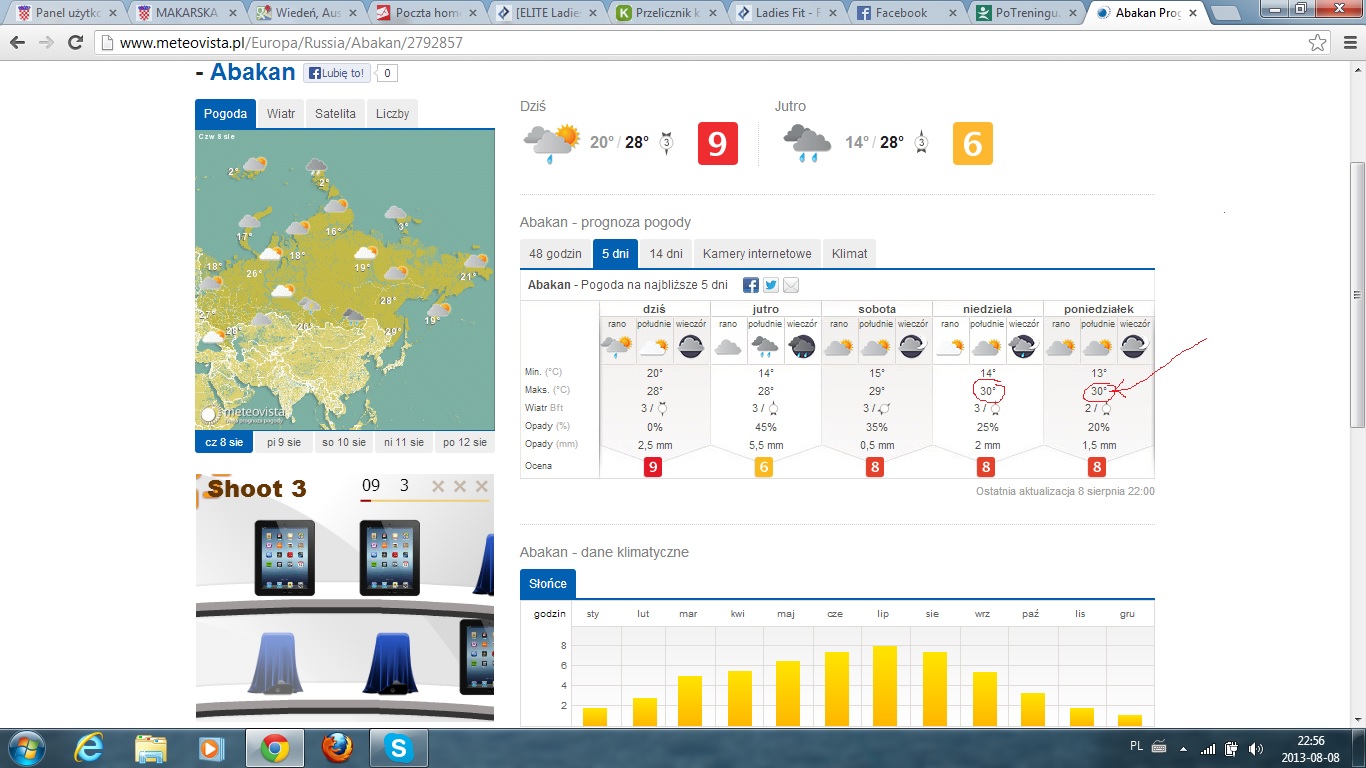Click the Twitter share icon
1366x768 pixels.
click(x=771, y=285)
